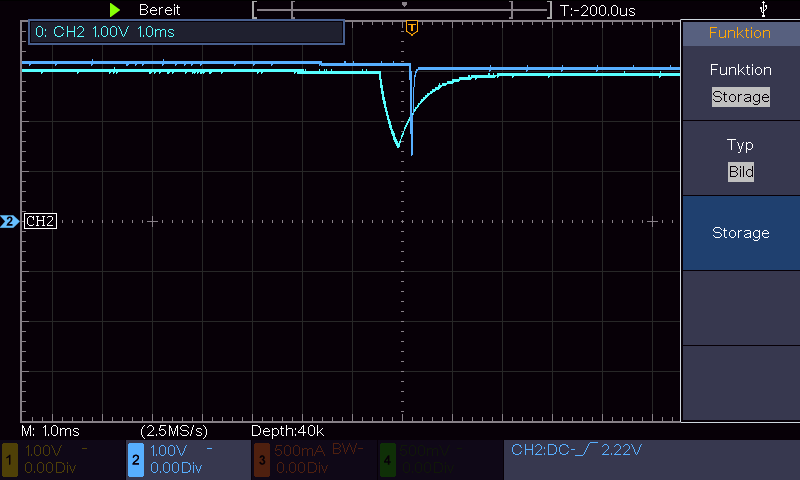Image resolution: width=800 pixels, height=480 pixels.
Task: Click the highlighted Storage save button
Action: [740, 233]
